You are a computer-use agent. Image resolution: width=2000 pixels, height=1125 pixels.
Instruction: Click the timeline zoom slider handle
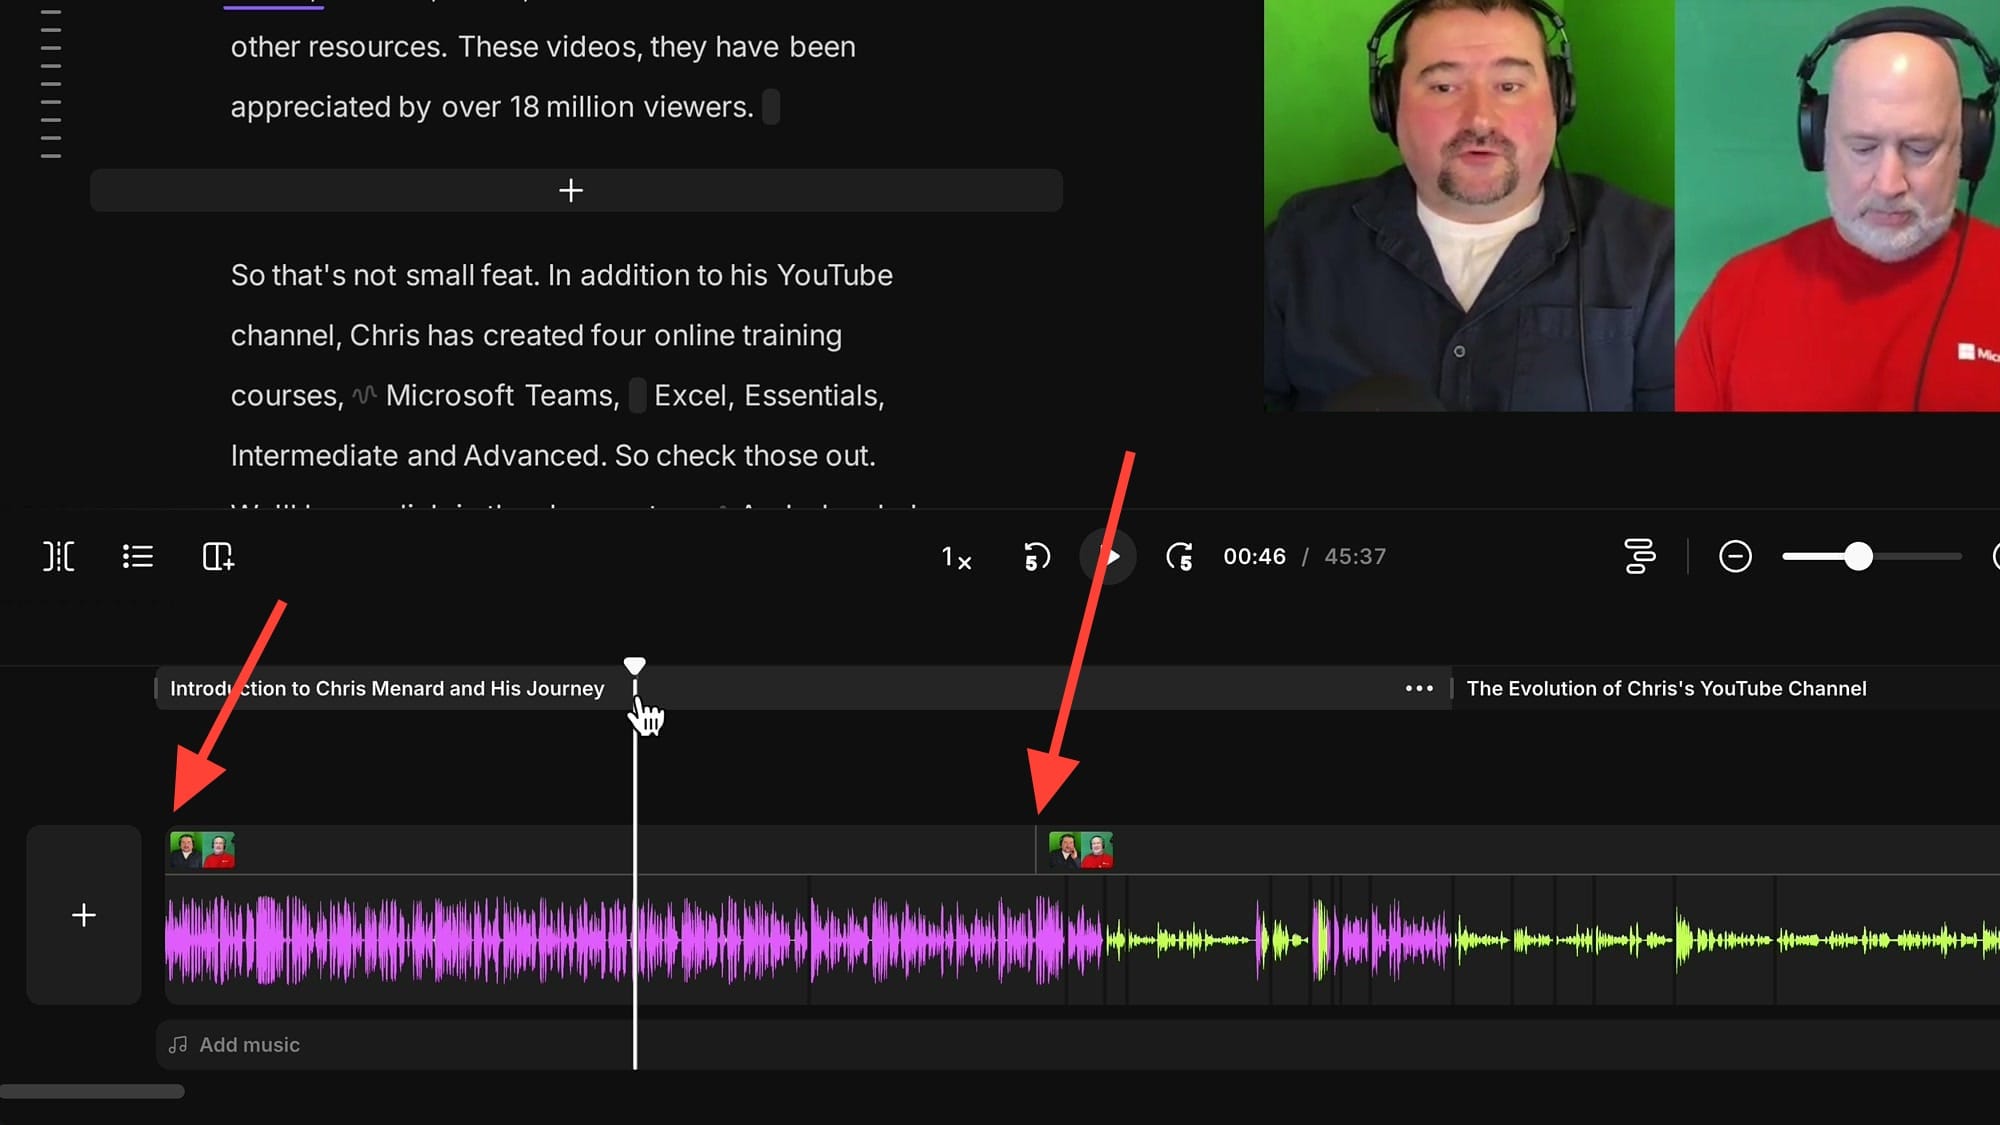coord(1858,556)
